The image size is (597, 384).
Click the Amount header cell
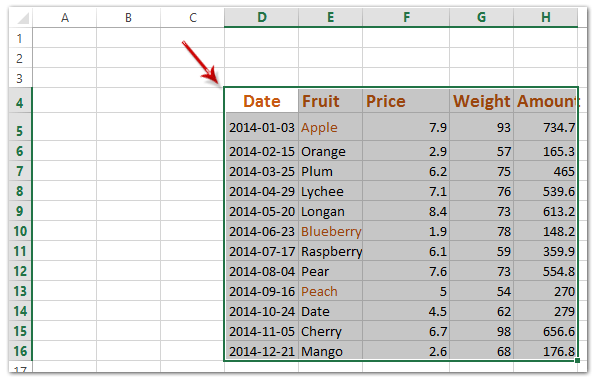(x=546, y=101)
